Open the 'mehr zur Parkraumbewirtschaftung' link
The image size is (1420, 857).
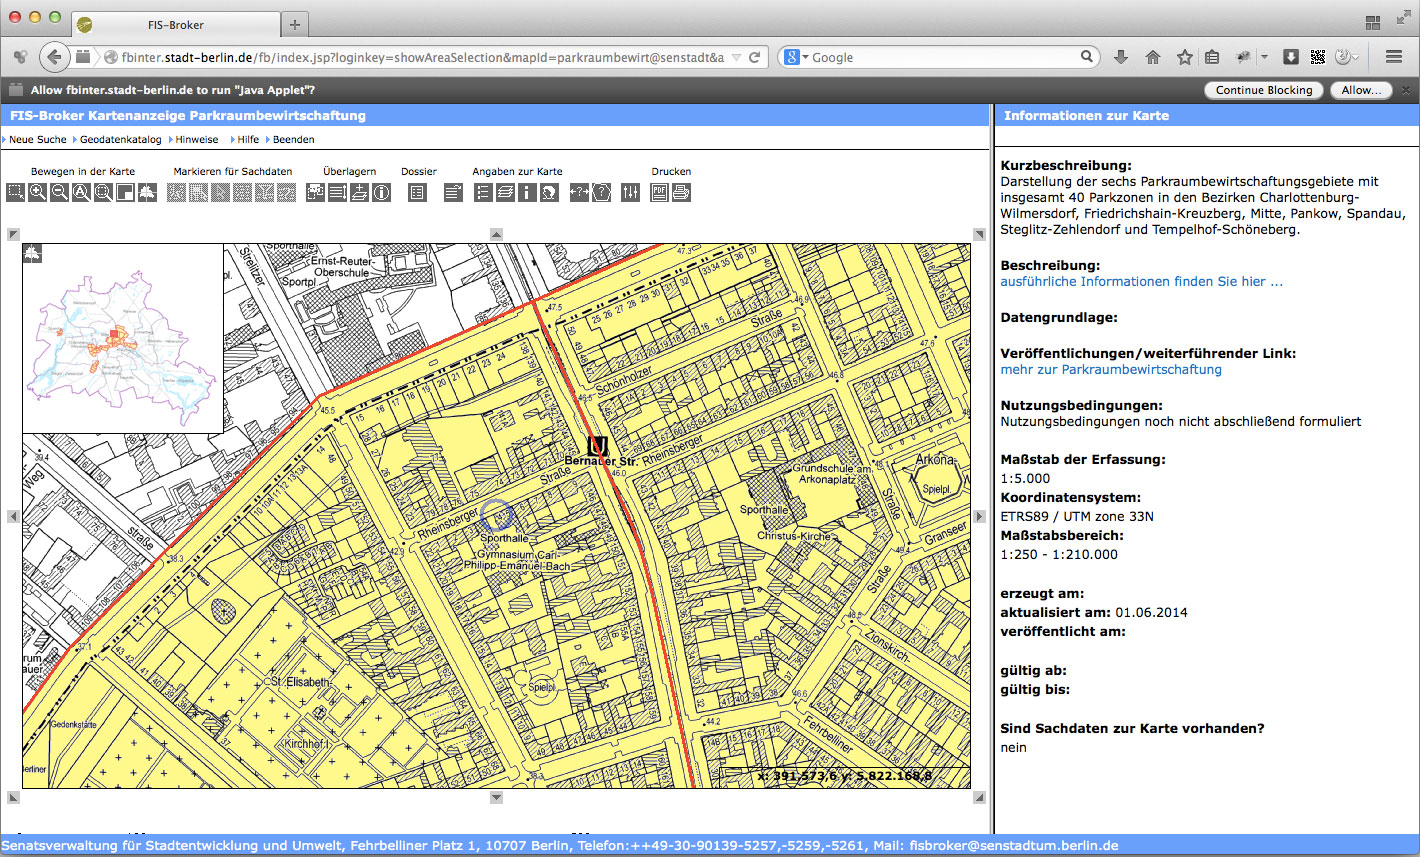(x=1111, y=370)
